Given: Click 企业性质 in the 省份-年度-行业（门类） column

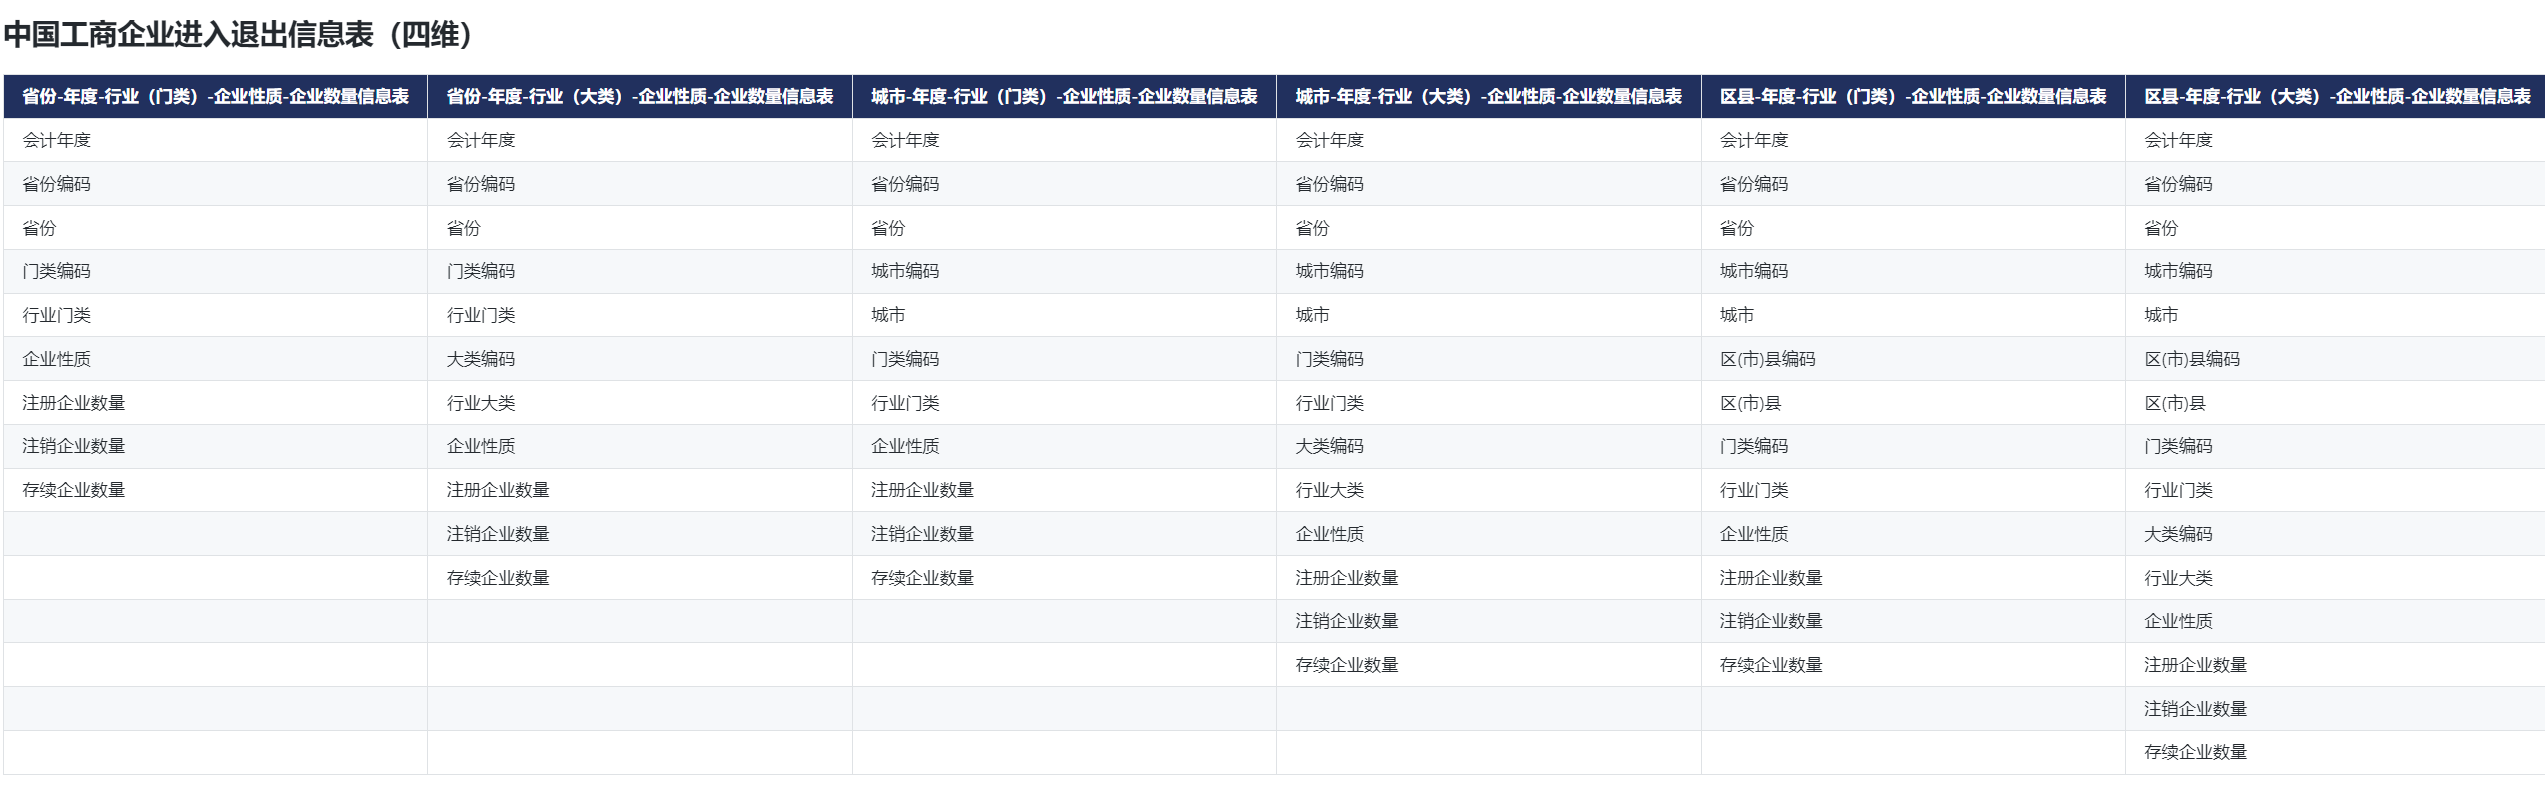Looking at the screenshot, I should point(57,359).
